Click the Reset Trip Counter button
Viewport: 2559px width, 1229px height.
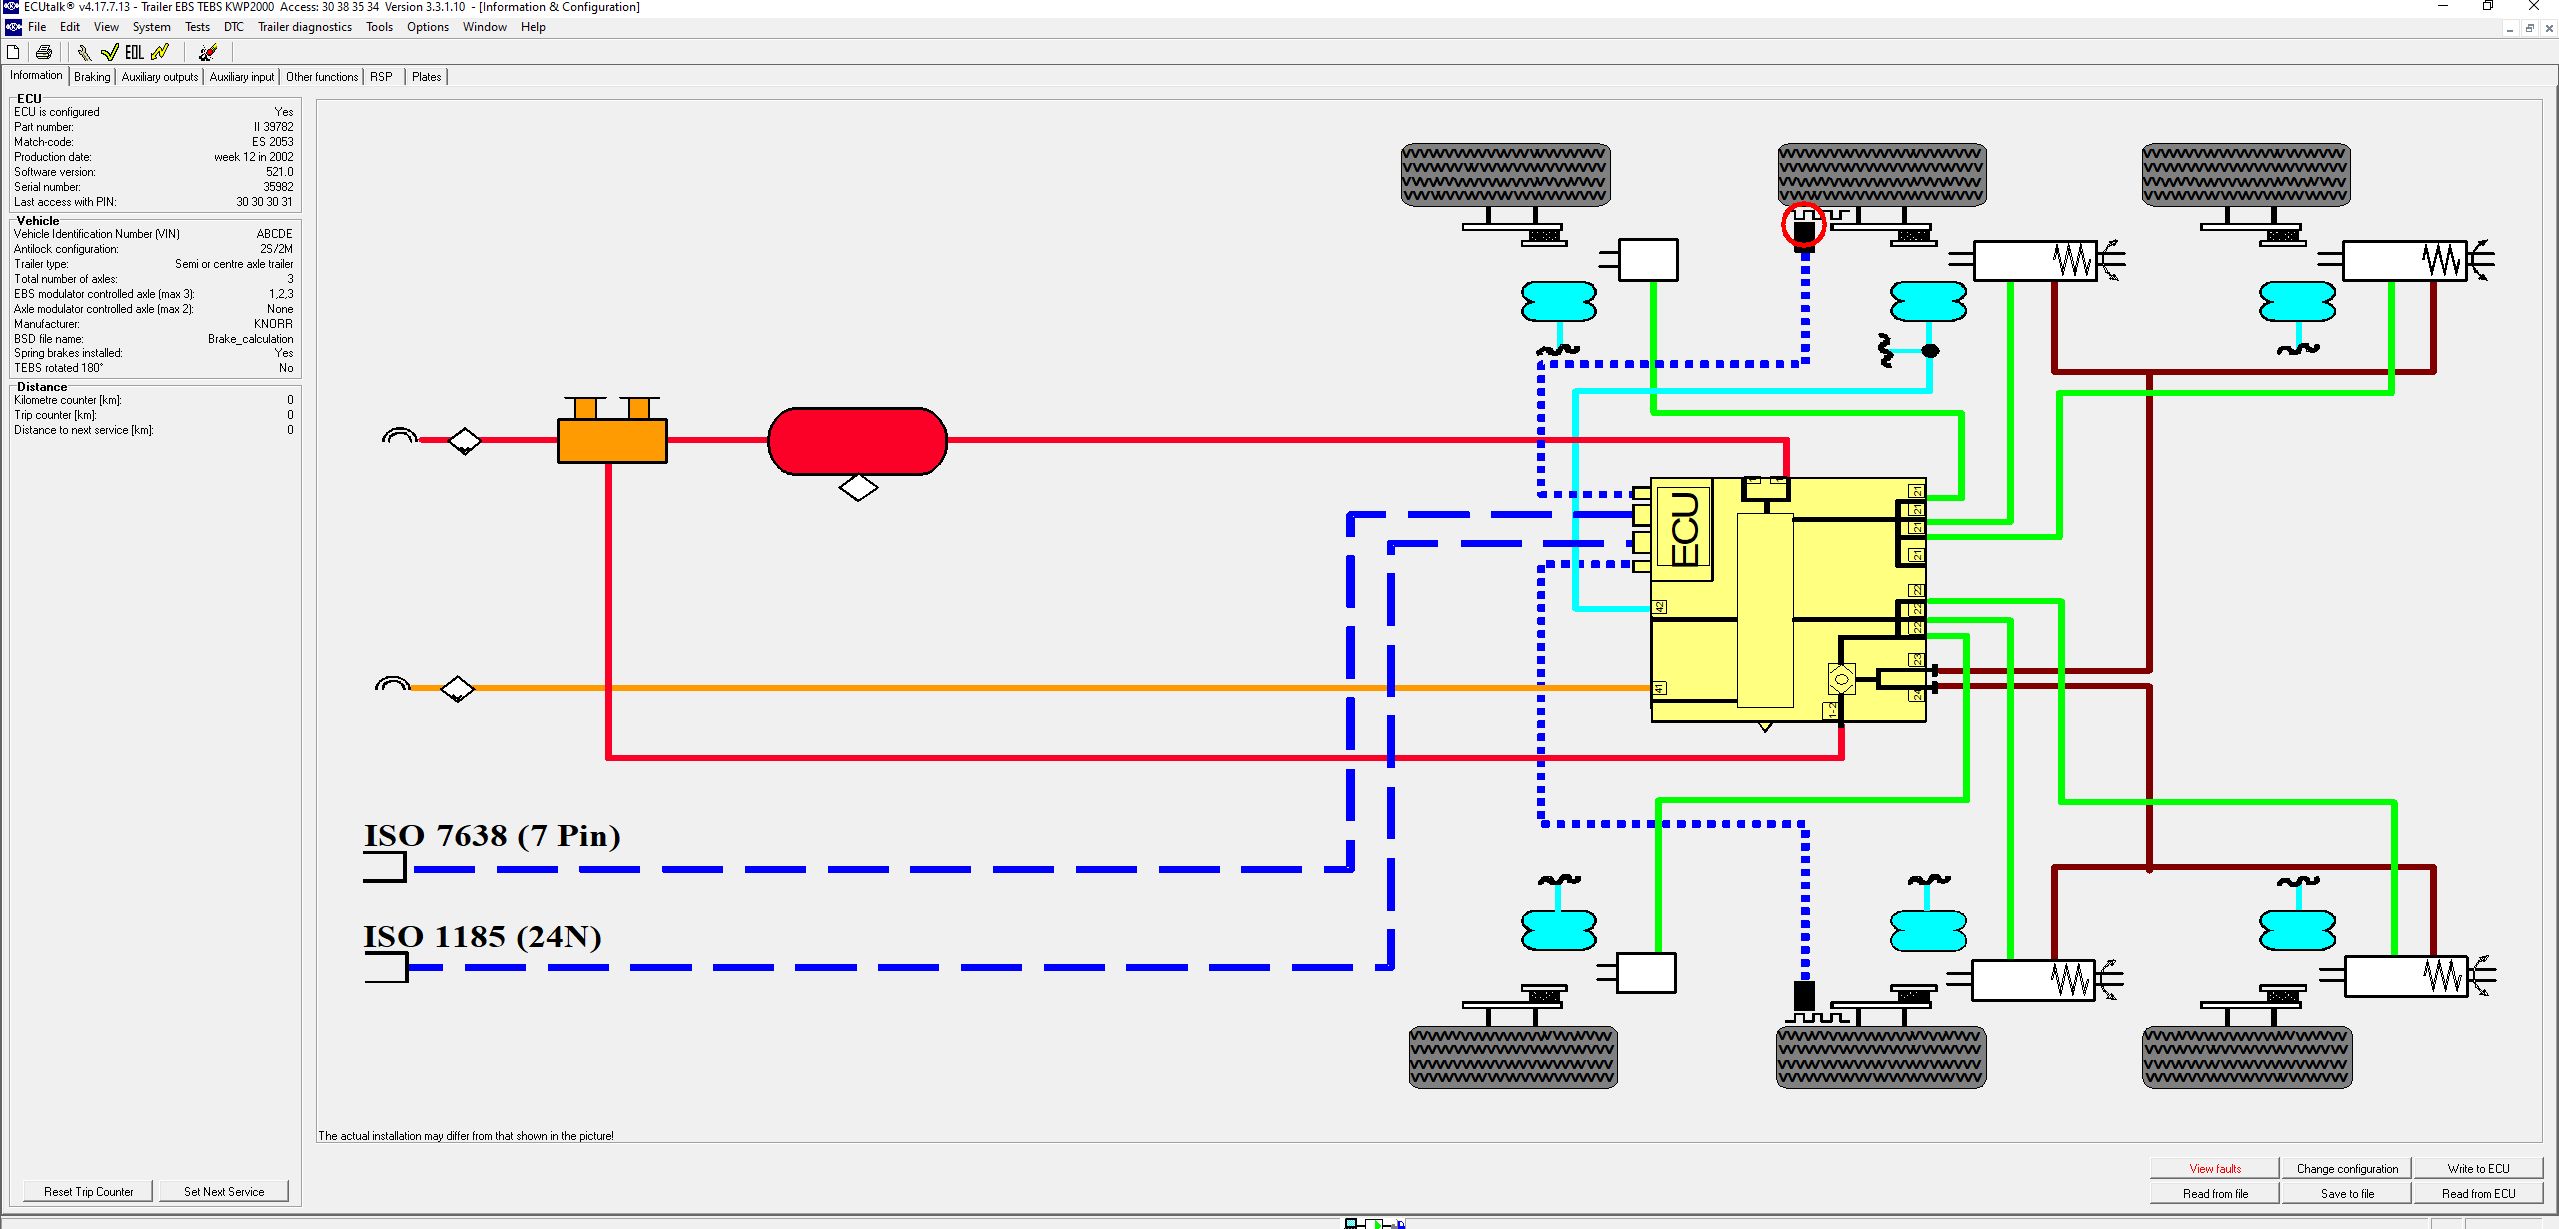86,1191
